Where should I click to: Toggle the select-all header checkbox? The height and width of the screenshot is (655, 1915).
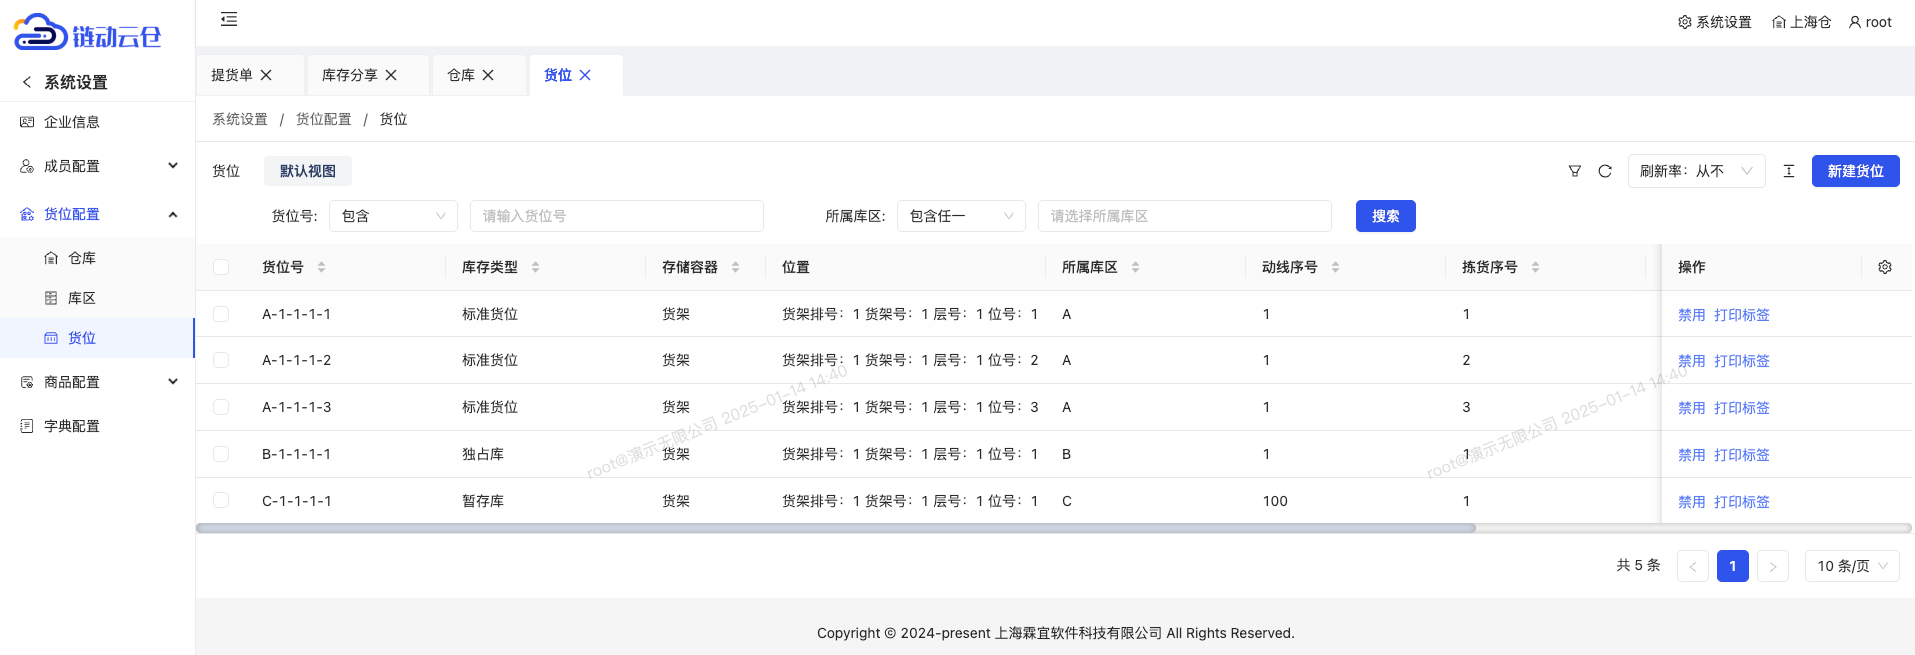click(x=221, y=267)
